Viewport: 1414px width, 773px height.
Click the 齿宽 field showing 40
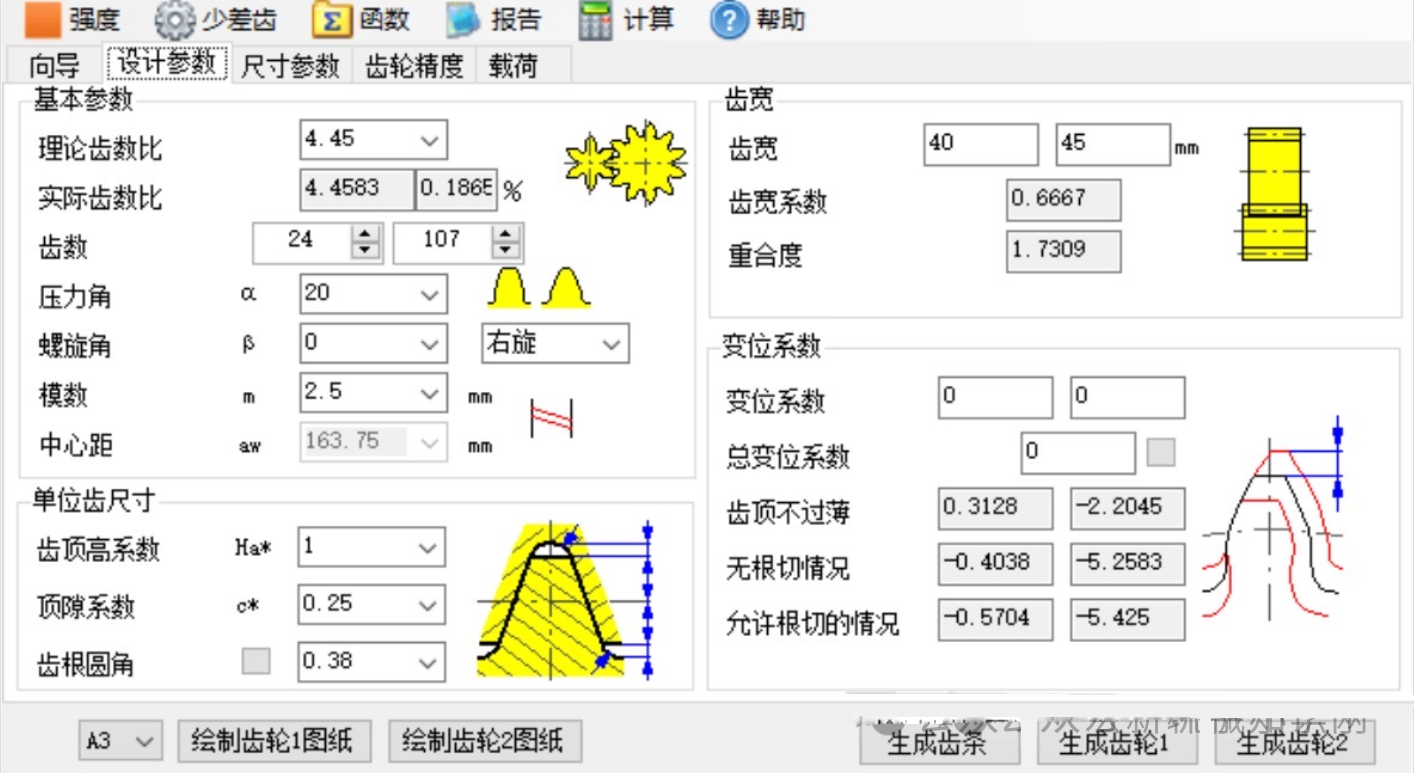pos(981,145)
